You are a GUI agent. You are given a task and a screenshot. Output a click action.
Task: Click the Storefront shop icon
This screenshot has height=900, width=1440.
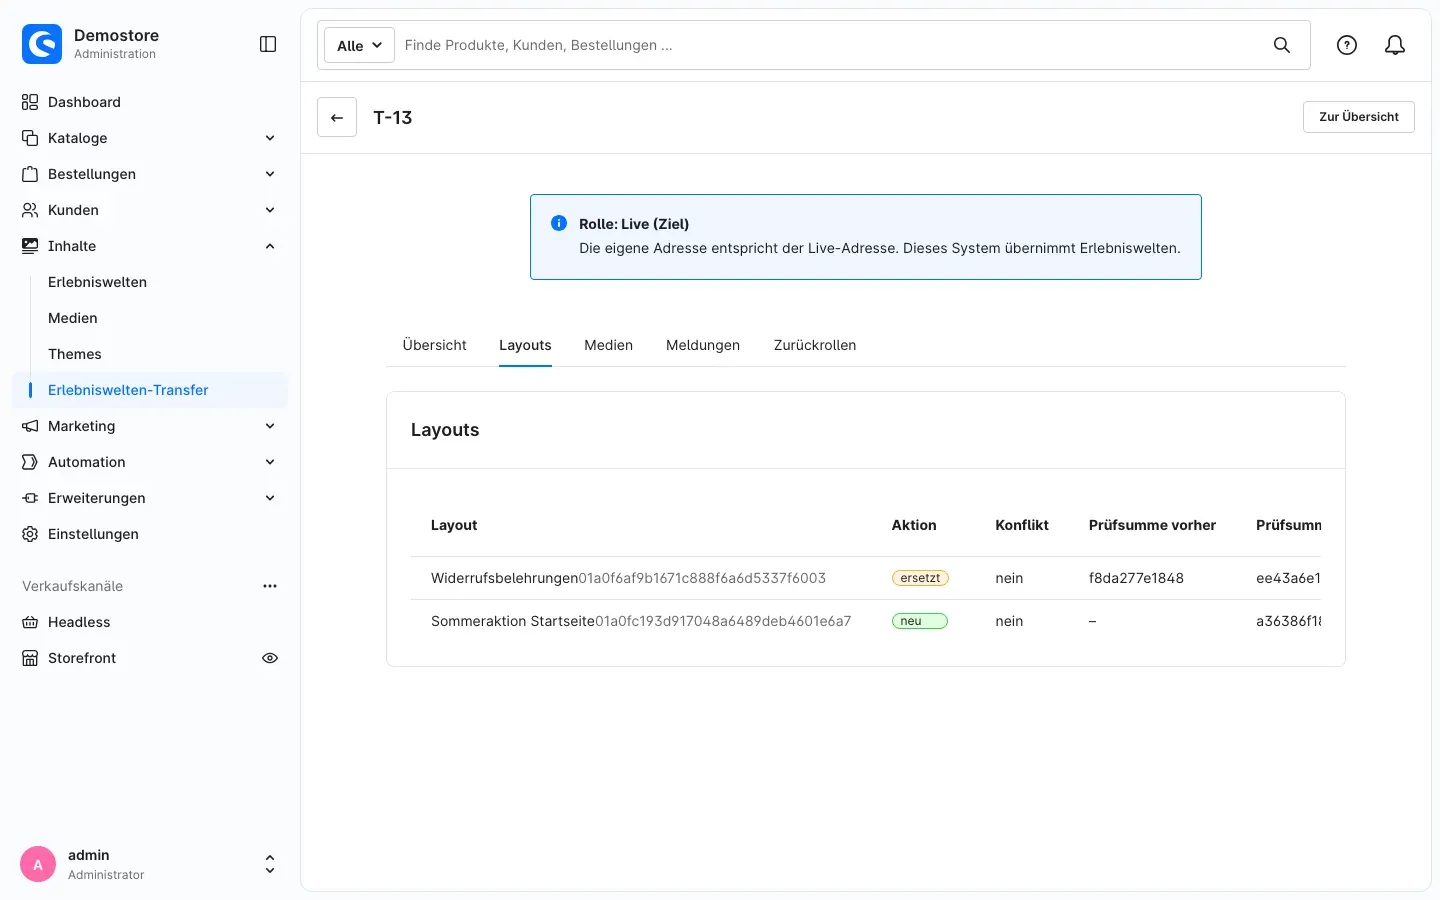point(30,658)
